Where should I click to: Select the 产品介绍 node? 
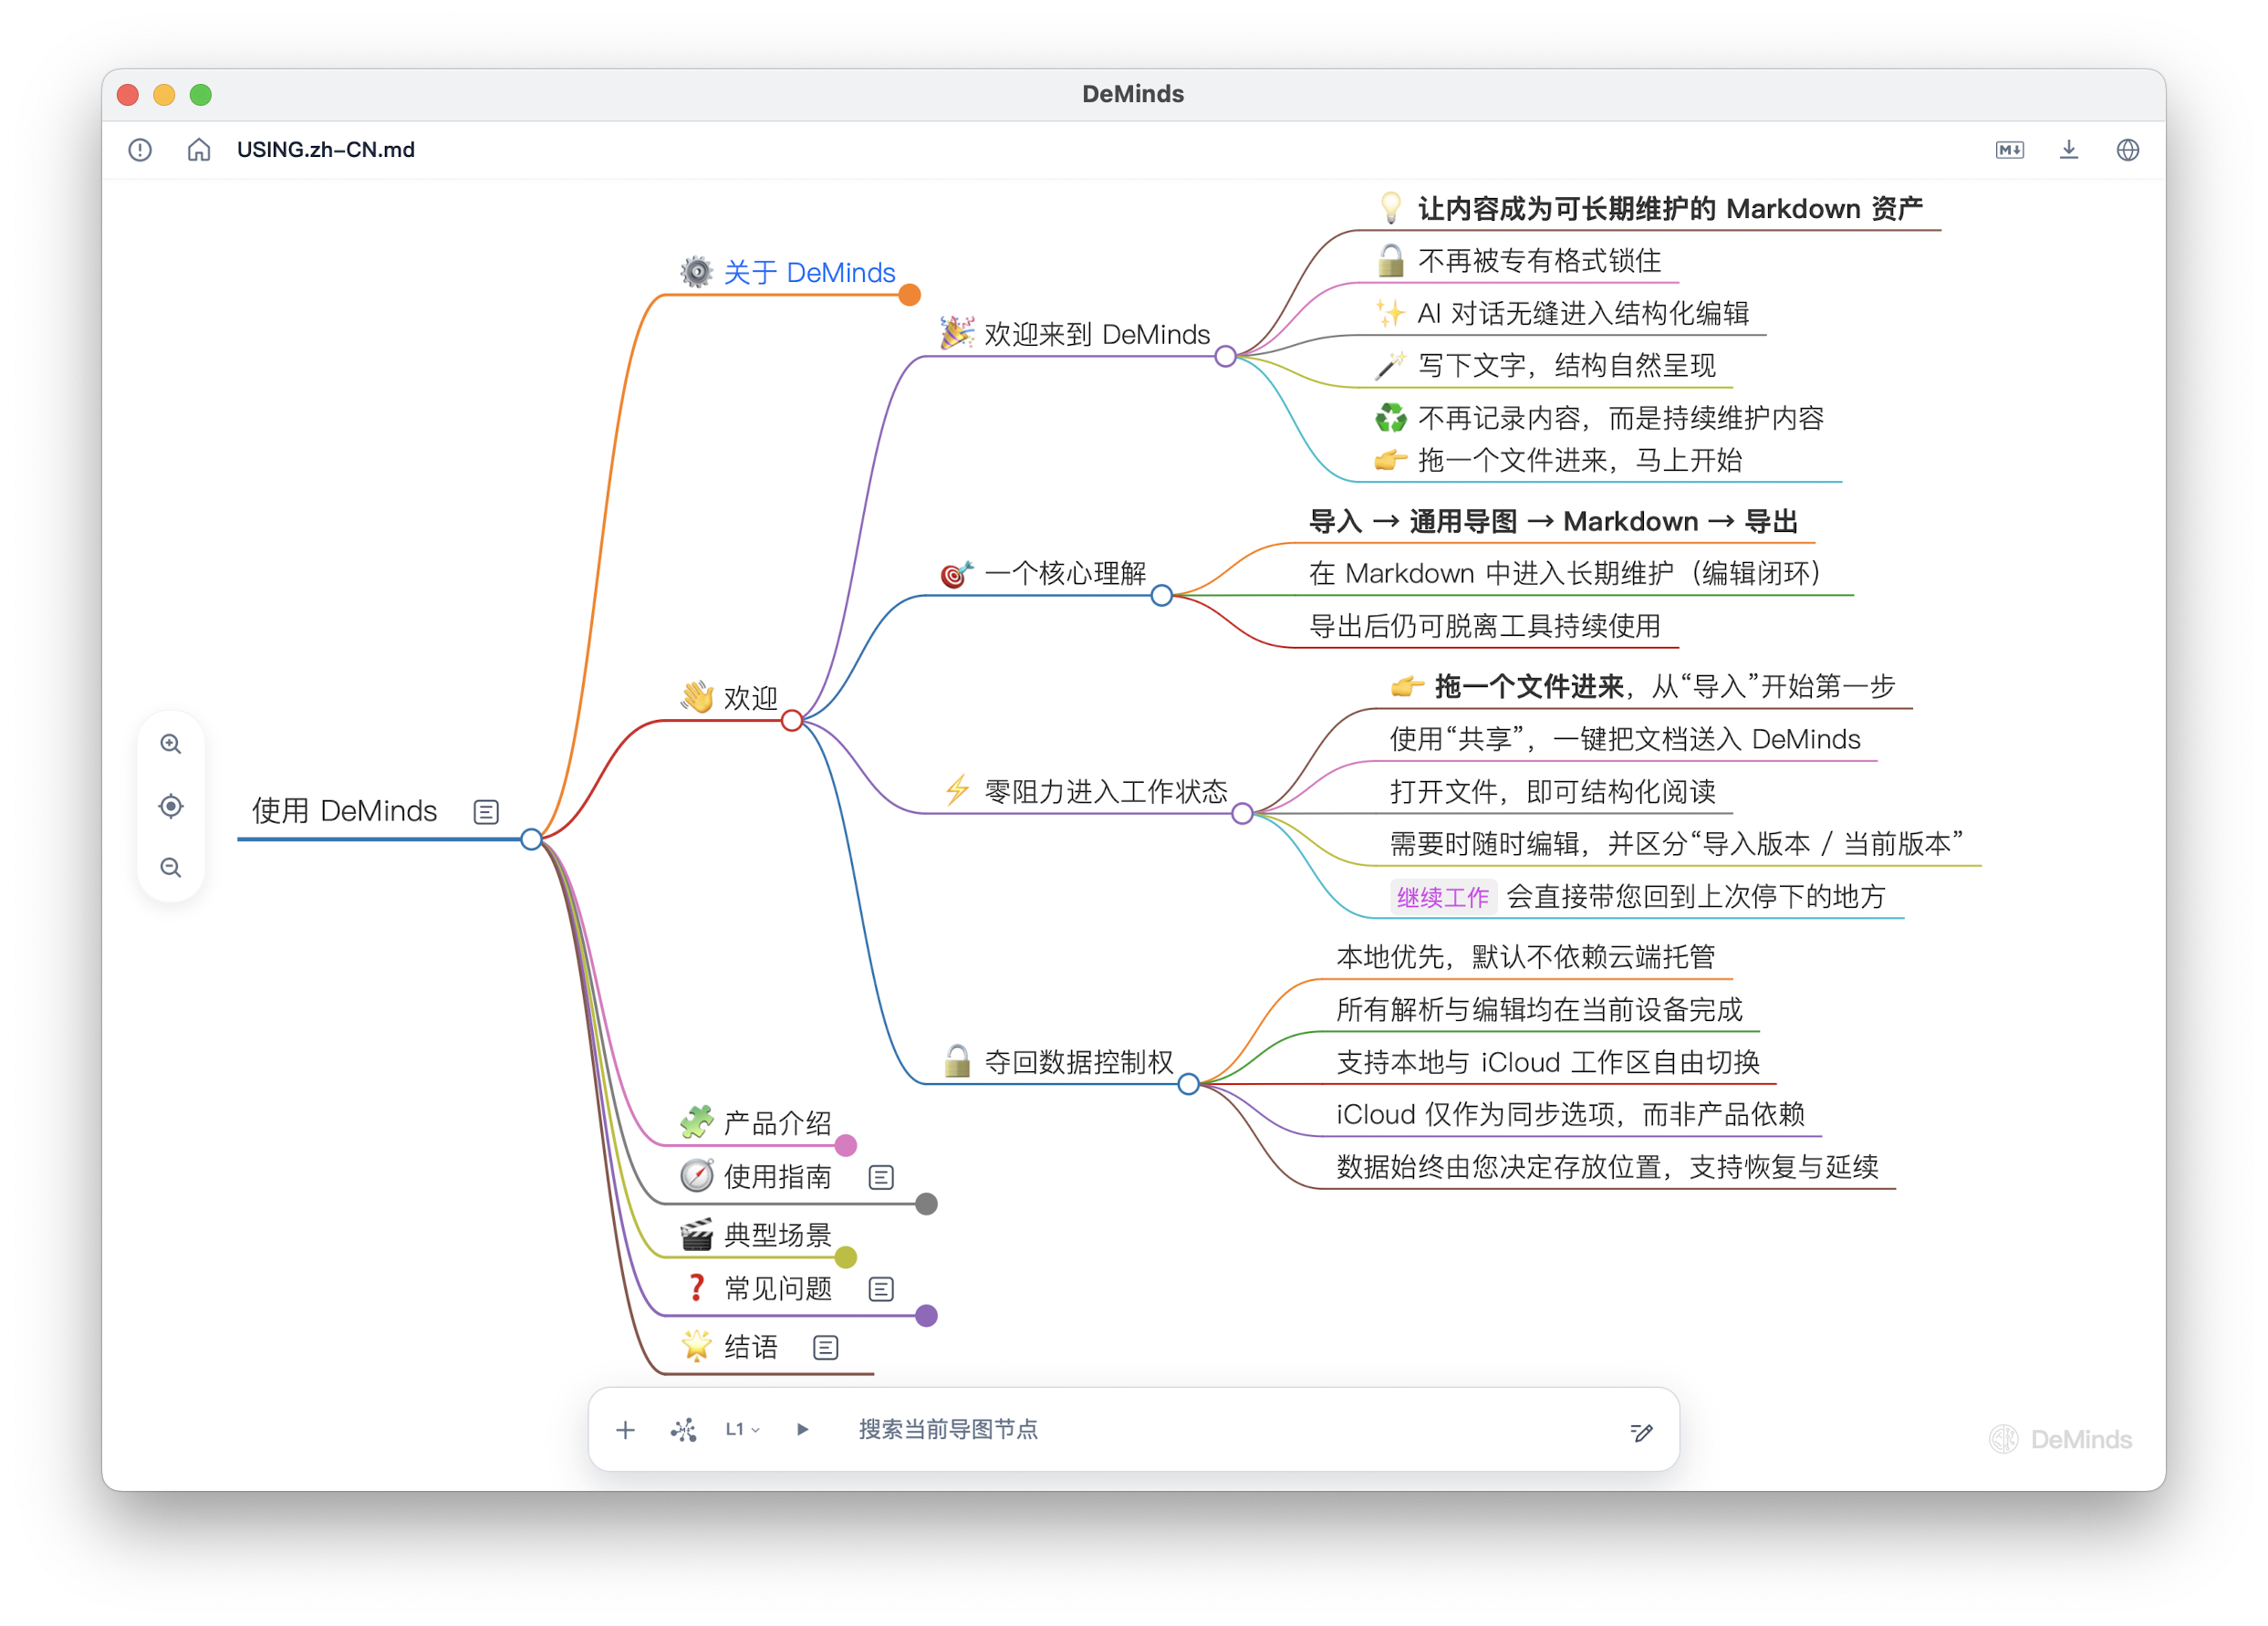(755, 1123)
